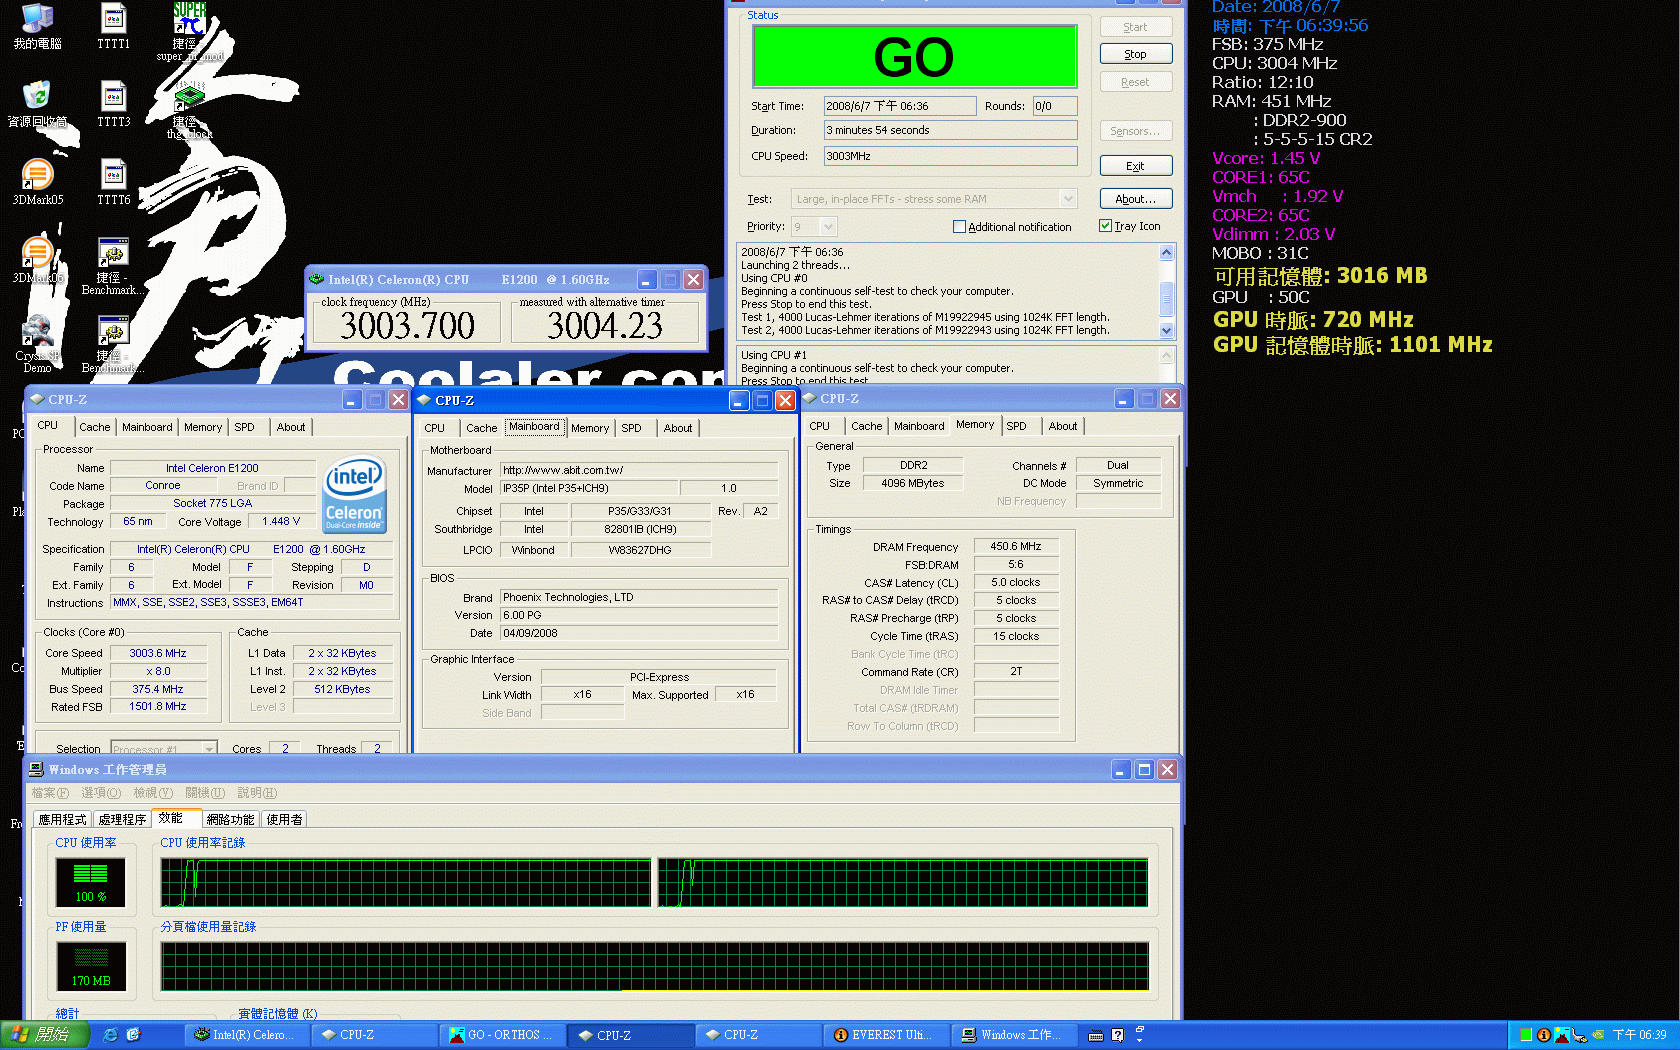
Task: Open Mainboard tab in the right CPU-Z window
Action: point(919,426)
